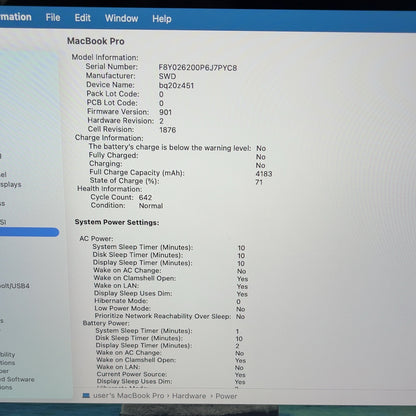Screen dimensions: 416x416
Task: Open the System Information app menu
Action: tap(16, 17)
